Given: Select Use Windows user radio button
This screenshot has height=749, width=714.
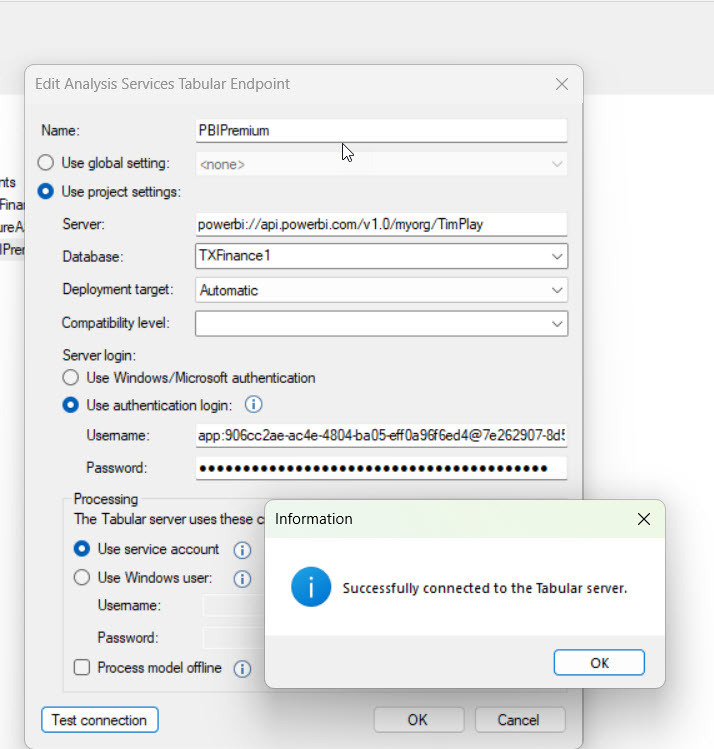Looking at the screenshot, I should [x=82, y=578].
